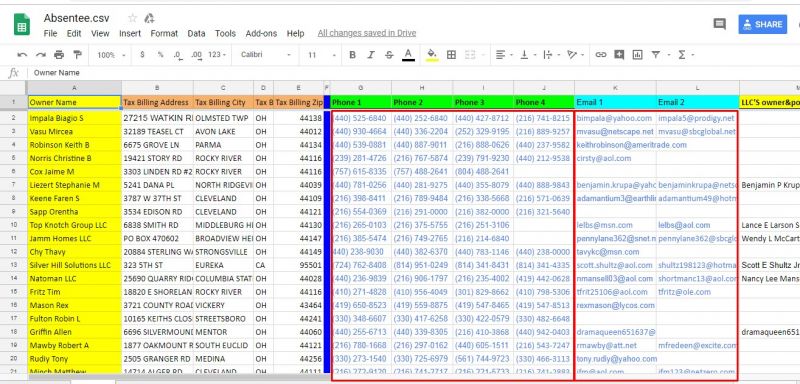Toggle Bold formatting
Viewport: 800px width, 384px height.
[x=352, y=55]
